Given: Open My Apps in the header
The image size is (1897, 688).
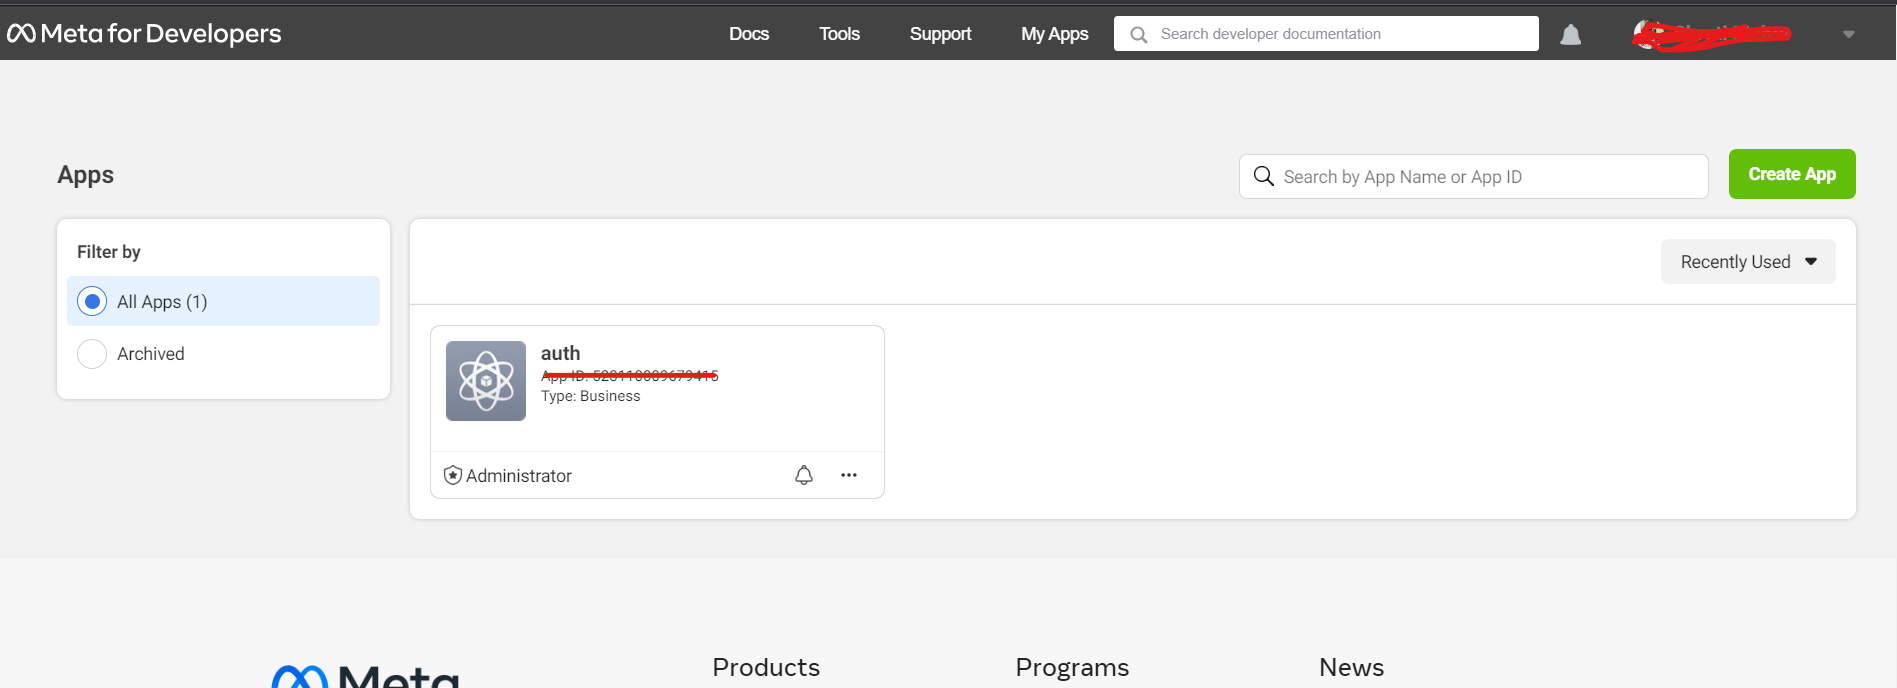Looking at the screenshot, I should pos(1054,34).
